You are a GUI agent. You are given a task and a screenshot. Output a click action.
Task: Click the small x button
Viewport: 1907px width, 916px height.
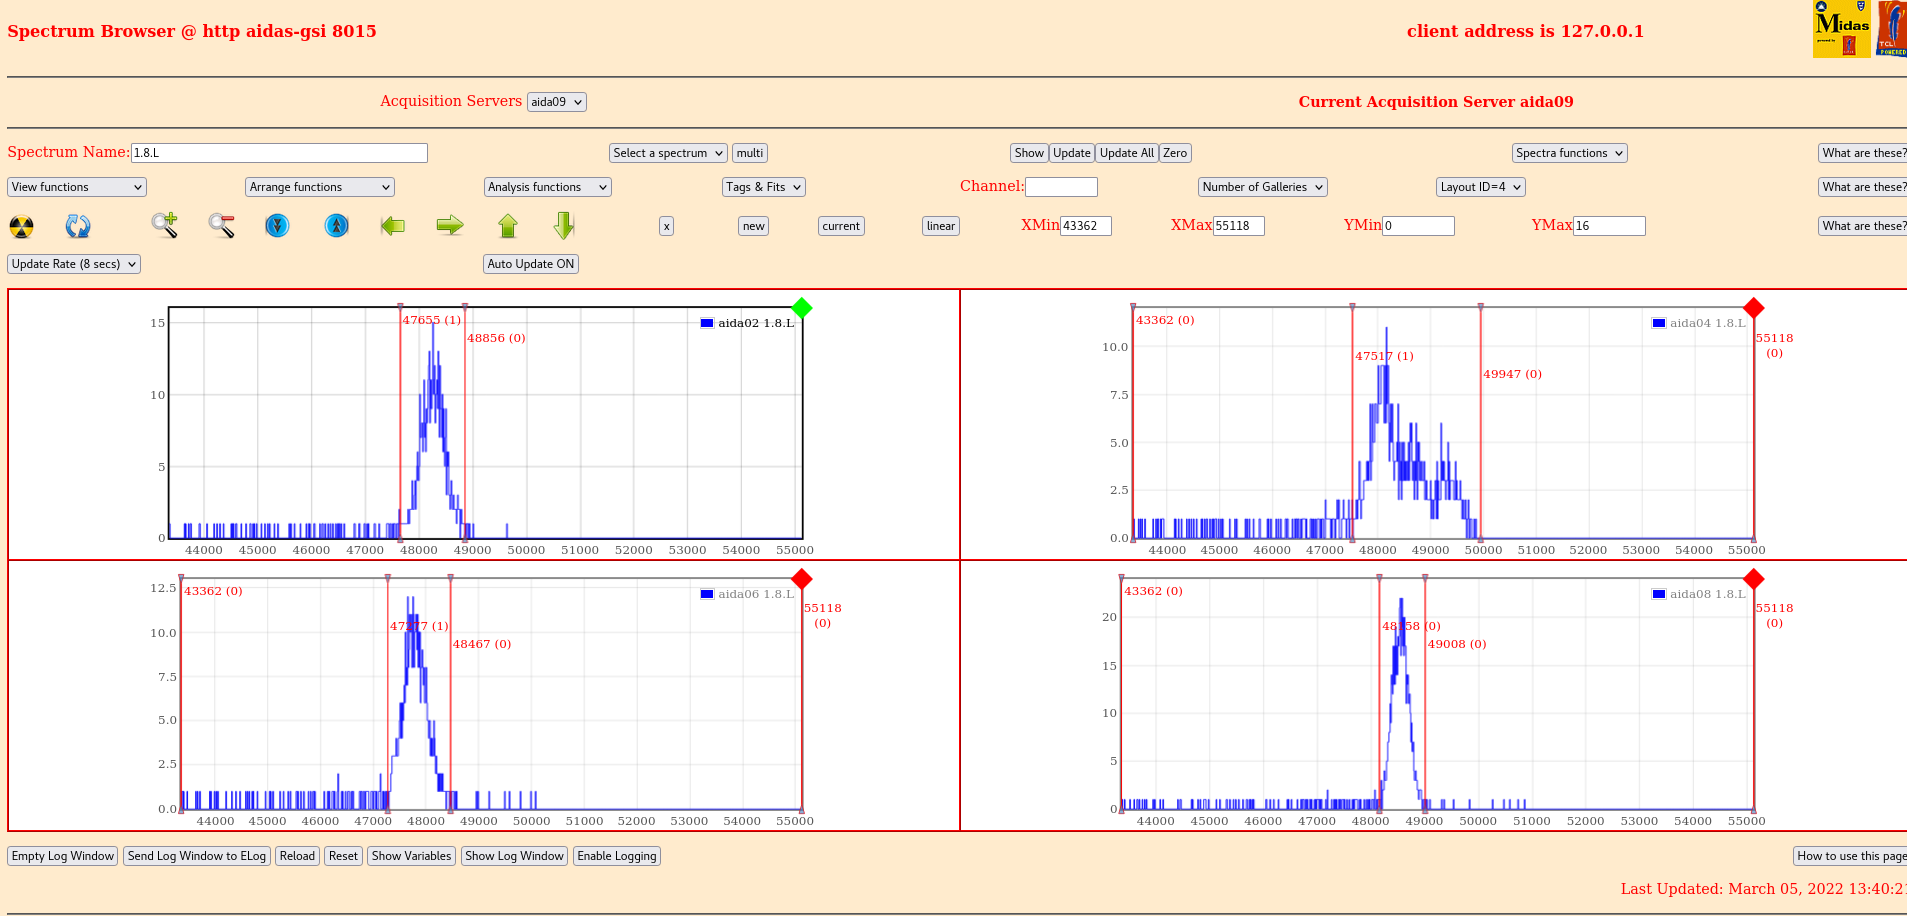pyautogui.click(x=667, y=226)
